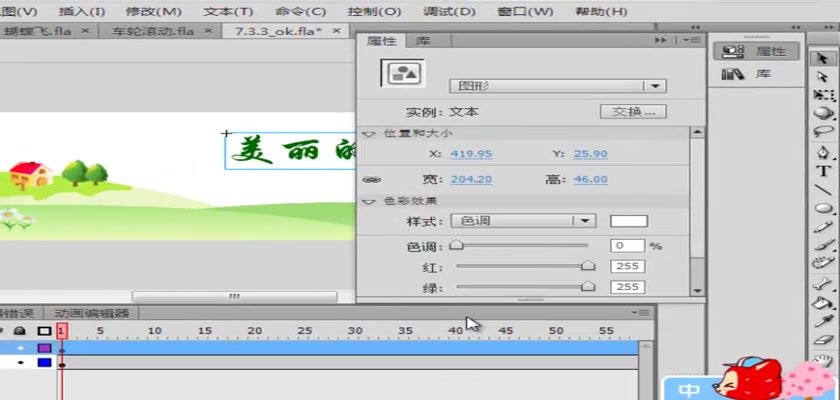
Task: Toggle outline display of the blue layer
Action: pyautogui.click(x=44, y=363)
